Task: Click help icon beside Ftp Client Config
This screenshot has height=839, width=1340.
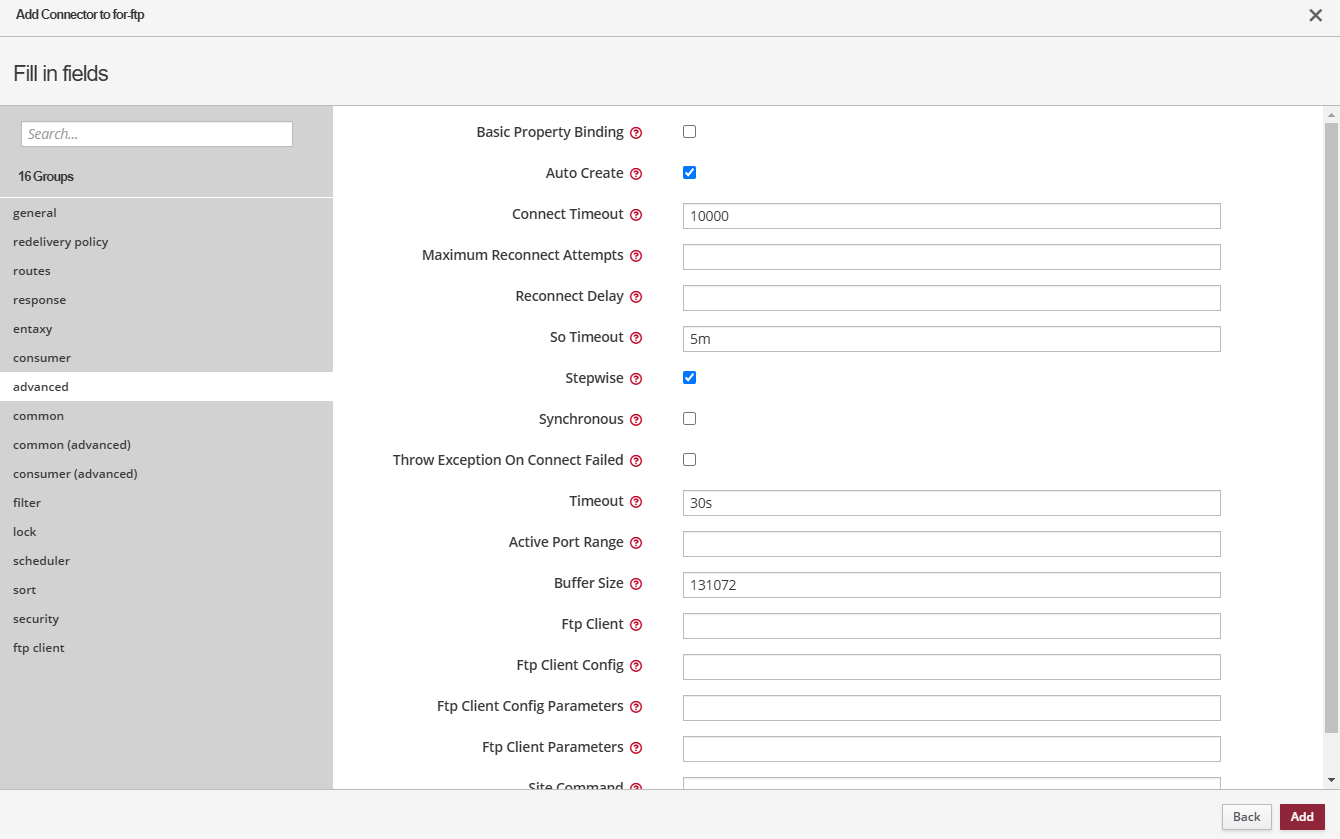Action: pos(636,666)
